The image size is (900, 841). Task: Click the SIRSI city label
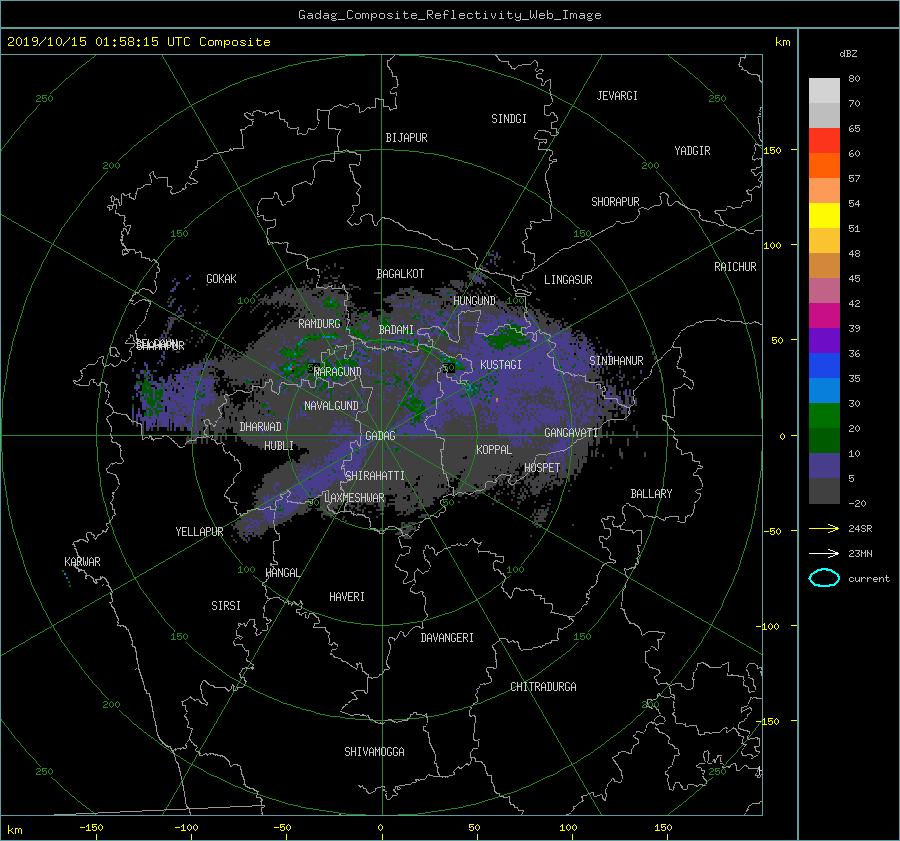(226, 606)
